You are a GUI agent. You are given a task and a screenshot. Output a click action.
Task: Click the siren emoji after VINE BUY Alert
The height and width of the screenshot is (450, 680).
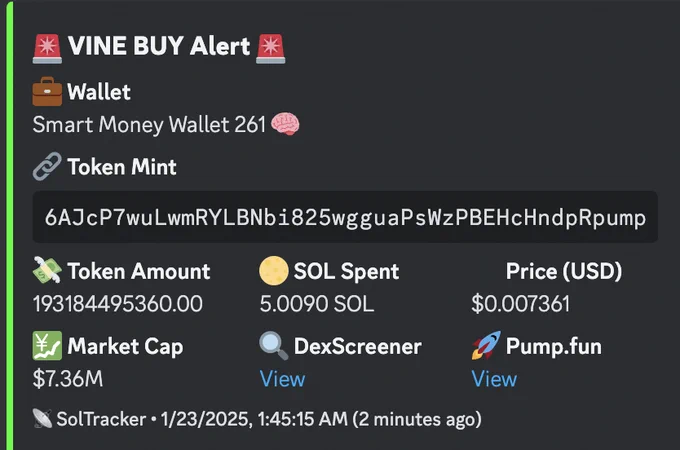(x=271, y=49)
